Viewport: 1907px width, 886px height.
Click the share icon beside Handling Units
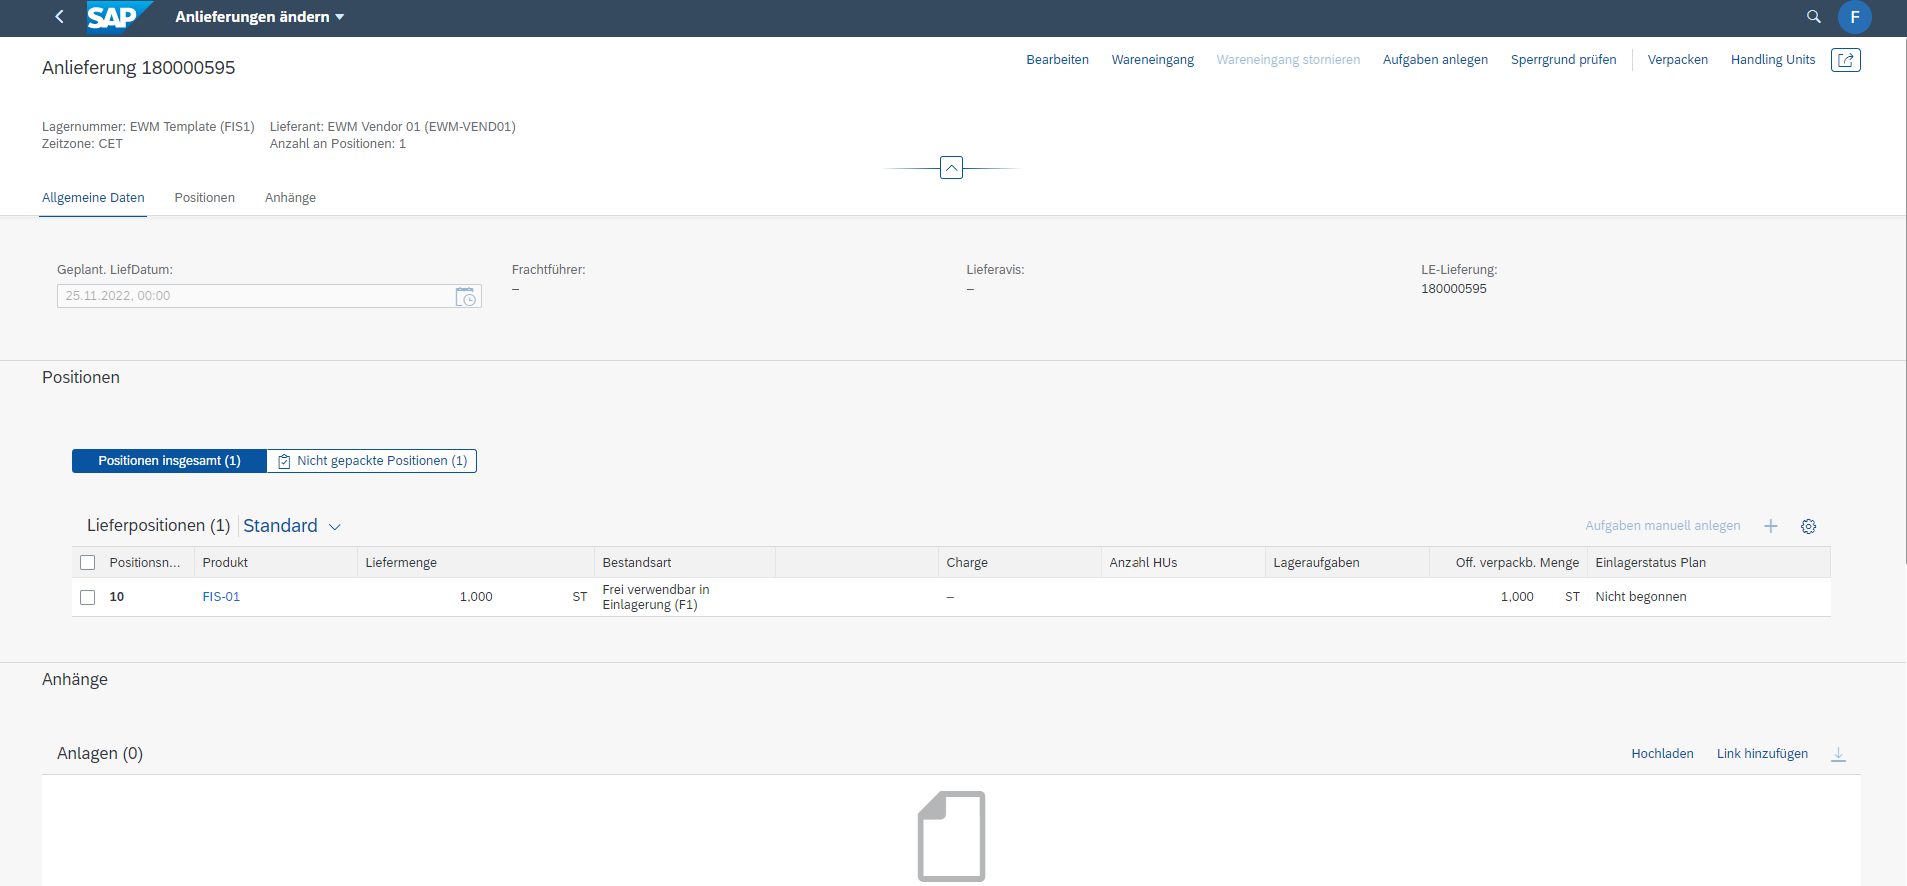(x=1845, y=60)
